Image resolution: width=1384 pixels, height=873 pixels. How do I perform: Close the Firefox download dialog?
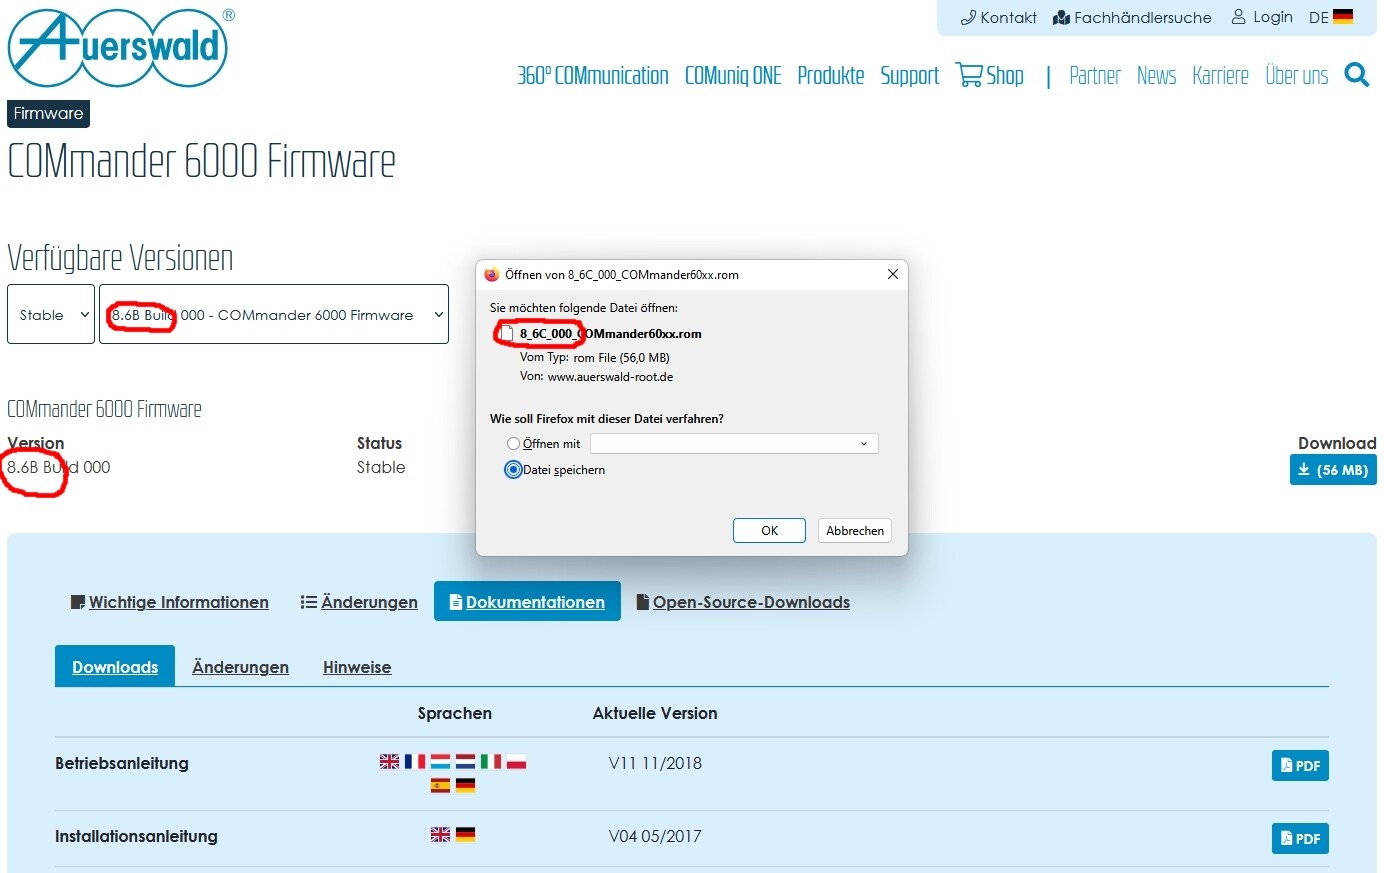coord(892,274)
